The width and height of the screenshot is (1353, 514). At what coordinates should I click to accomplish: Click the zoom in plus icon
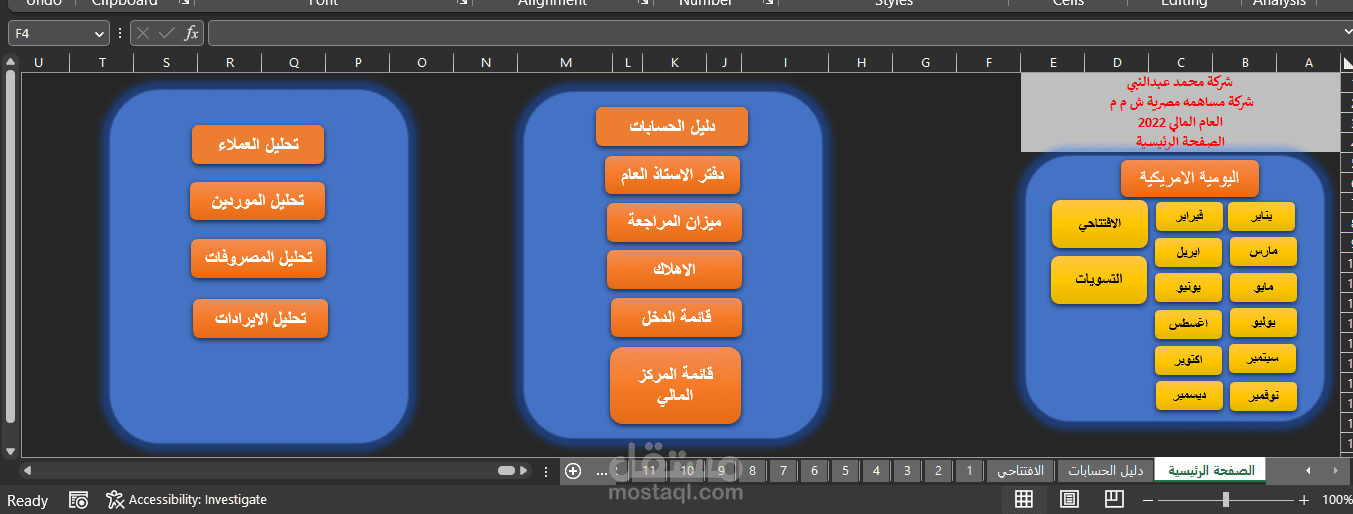(1304, 500)
